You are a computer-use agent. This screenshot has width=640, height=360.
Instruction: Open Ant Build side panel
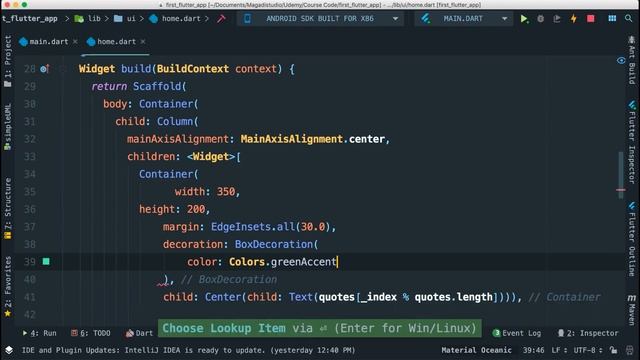(632, 60)
